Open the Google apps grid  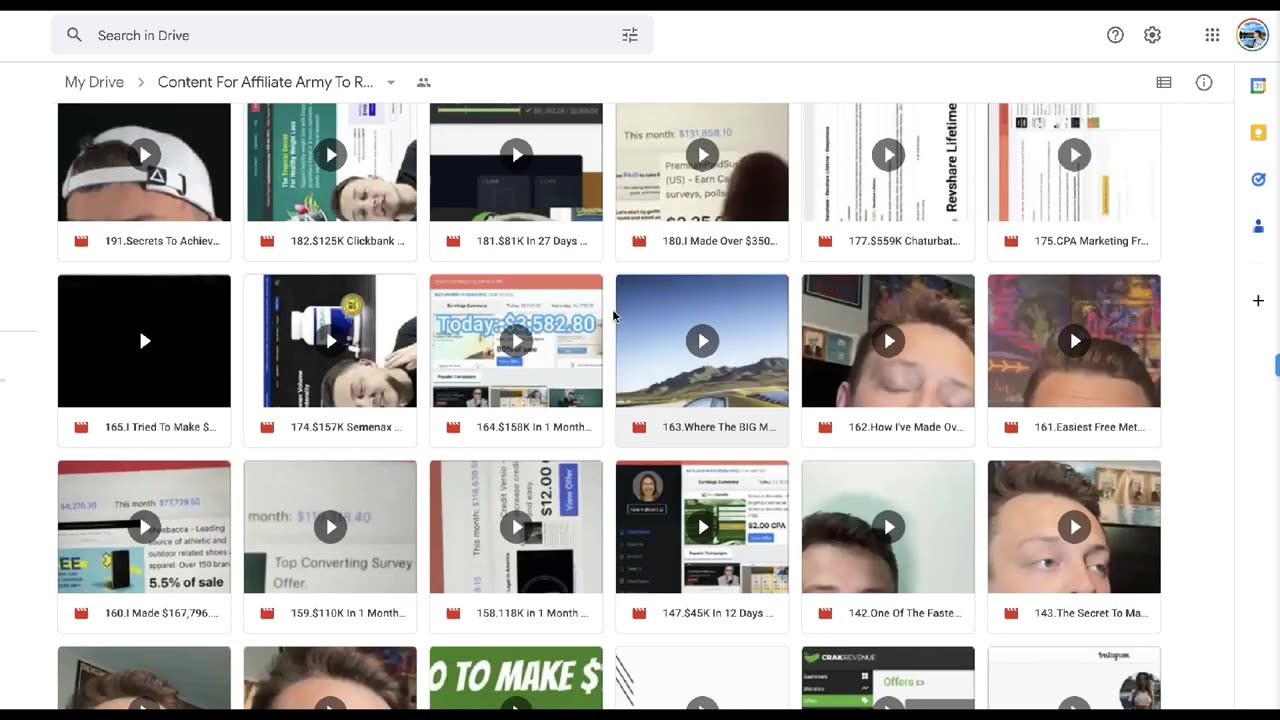1212,35
